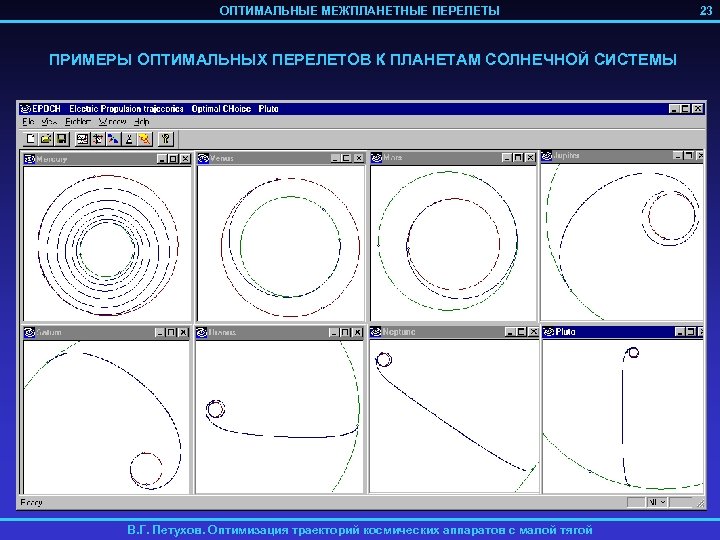Click the Pluto window system icon

(x=548, y=332)
